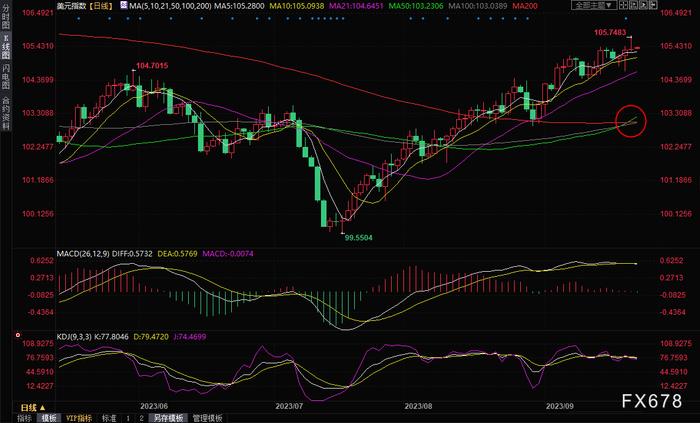Click the J:74.4699 value
700x423 pixels.
[x=189, y=336]
